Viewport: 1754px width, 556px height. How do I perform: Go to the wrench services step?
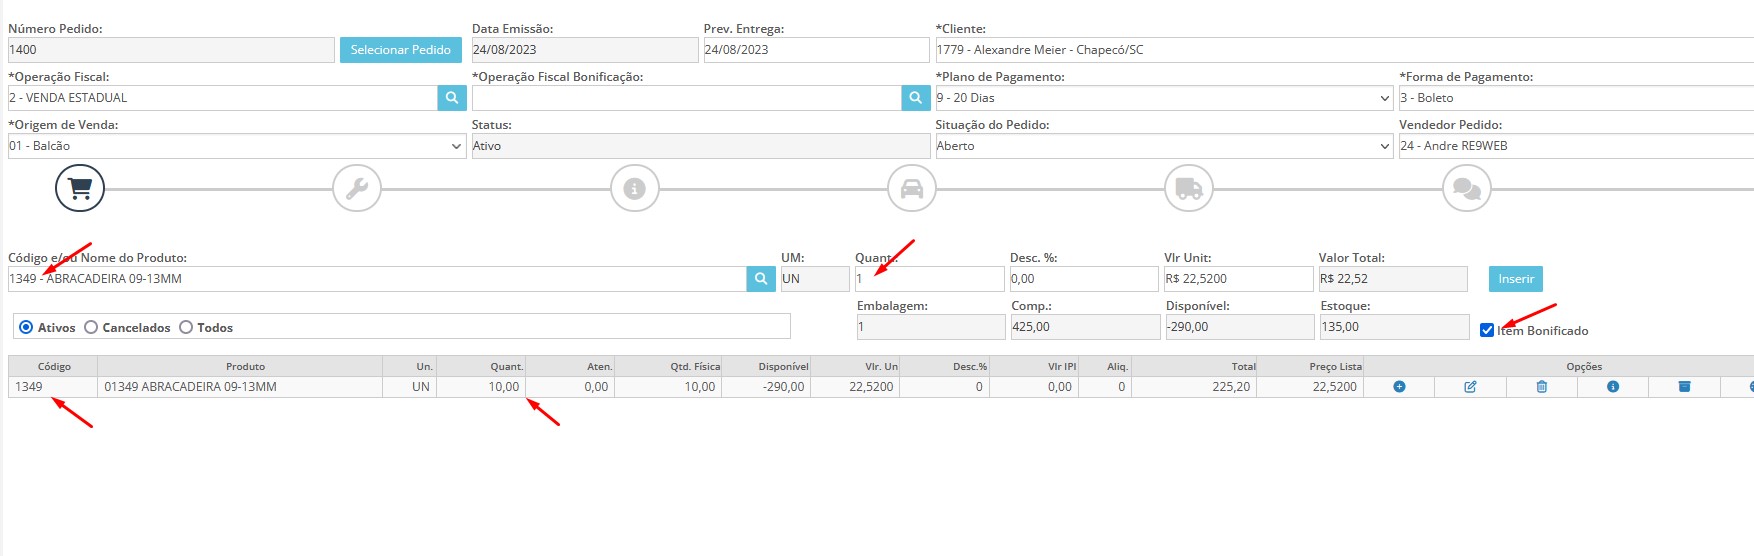(x=357, y=188)
